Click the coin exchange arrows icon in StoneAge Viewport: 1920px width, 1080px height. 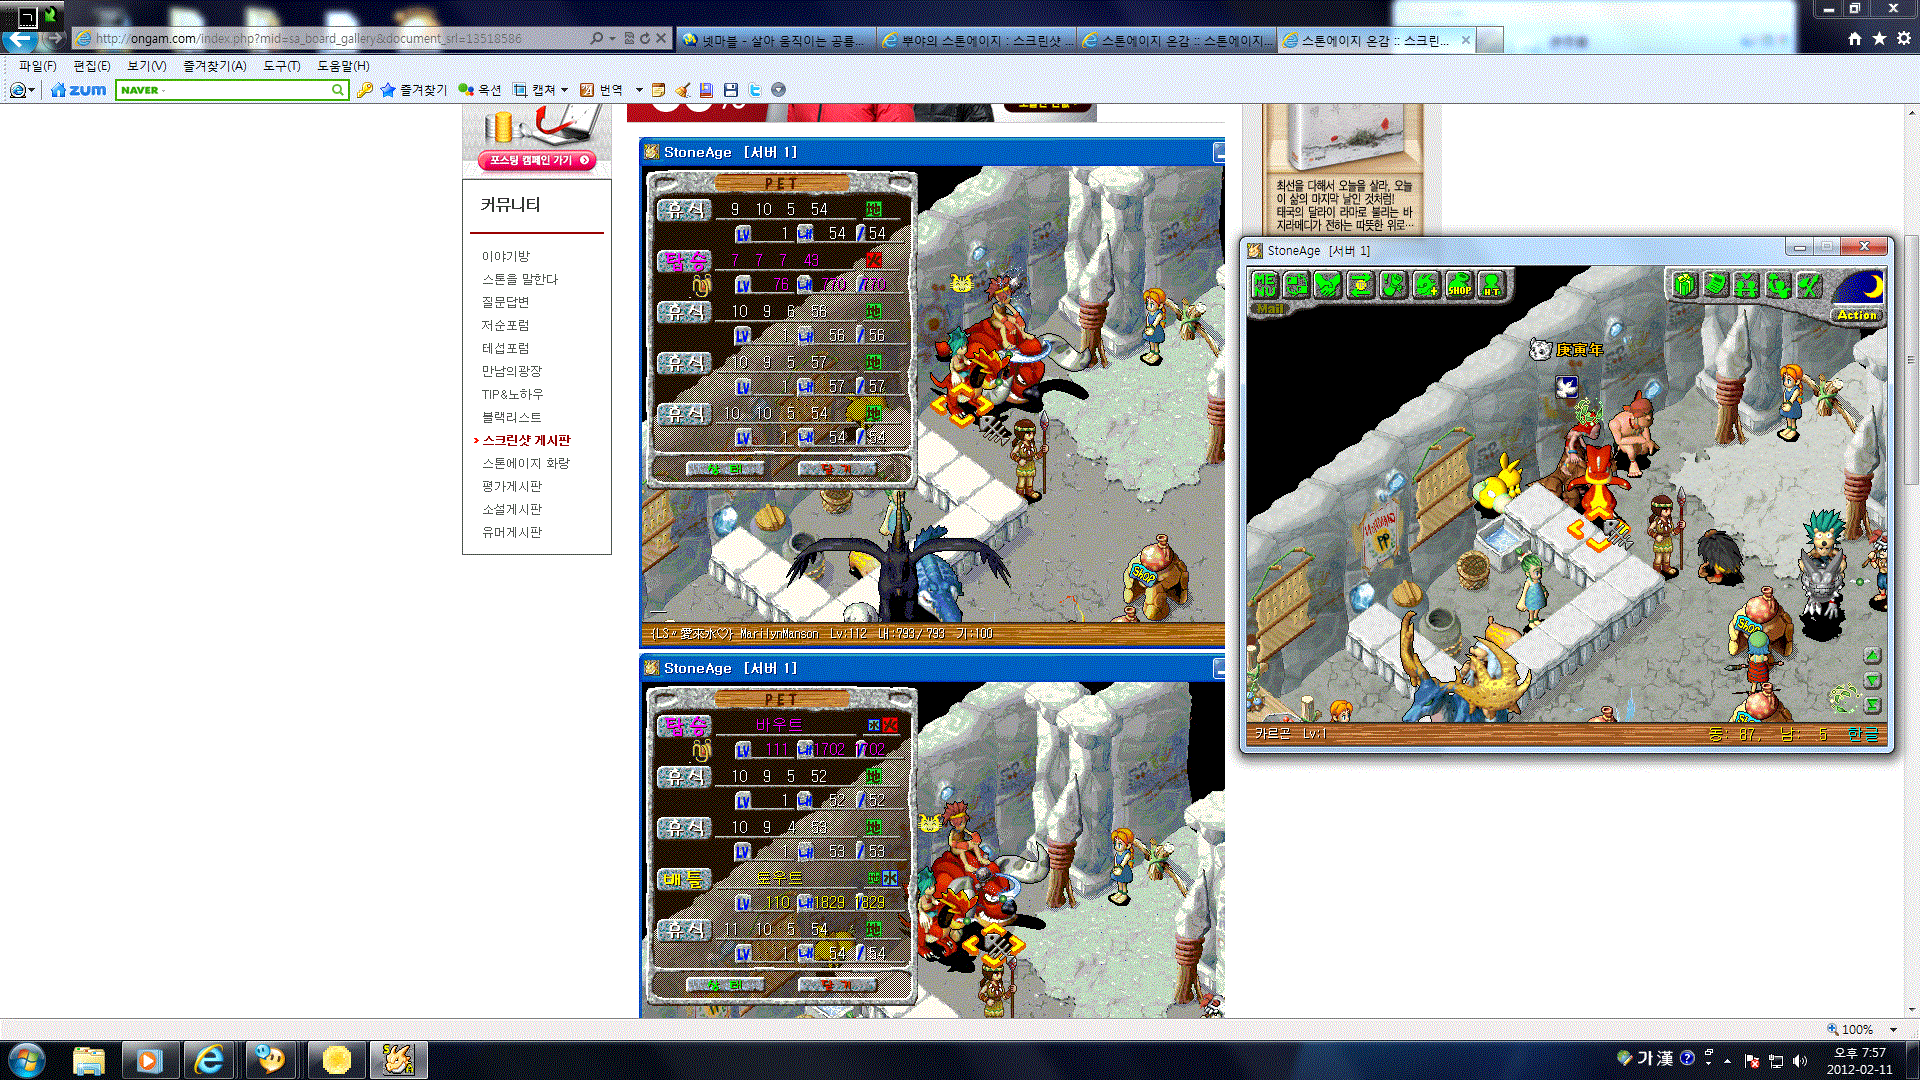(x=1361, y=285)
